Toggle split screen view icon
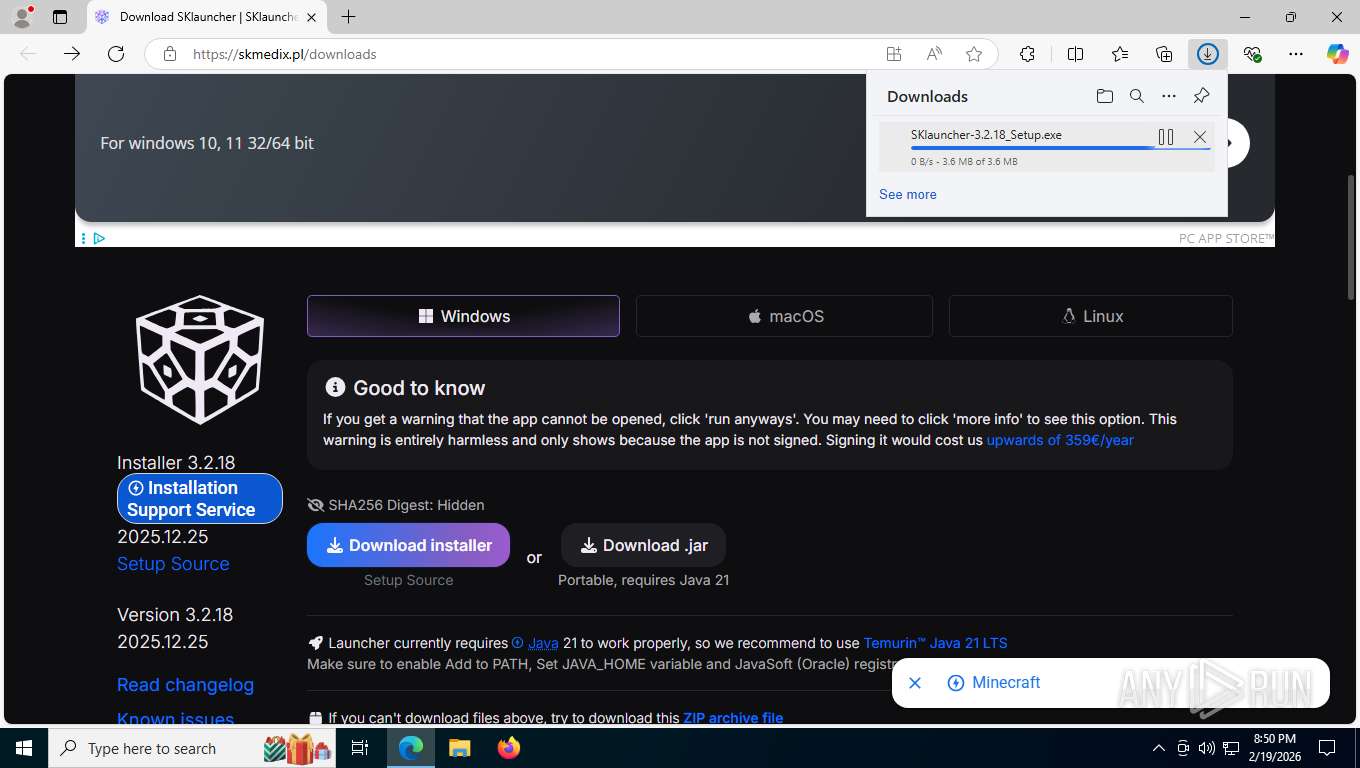 [1076, 54]
